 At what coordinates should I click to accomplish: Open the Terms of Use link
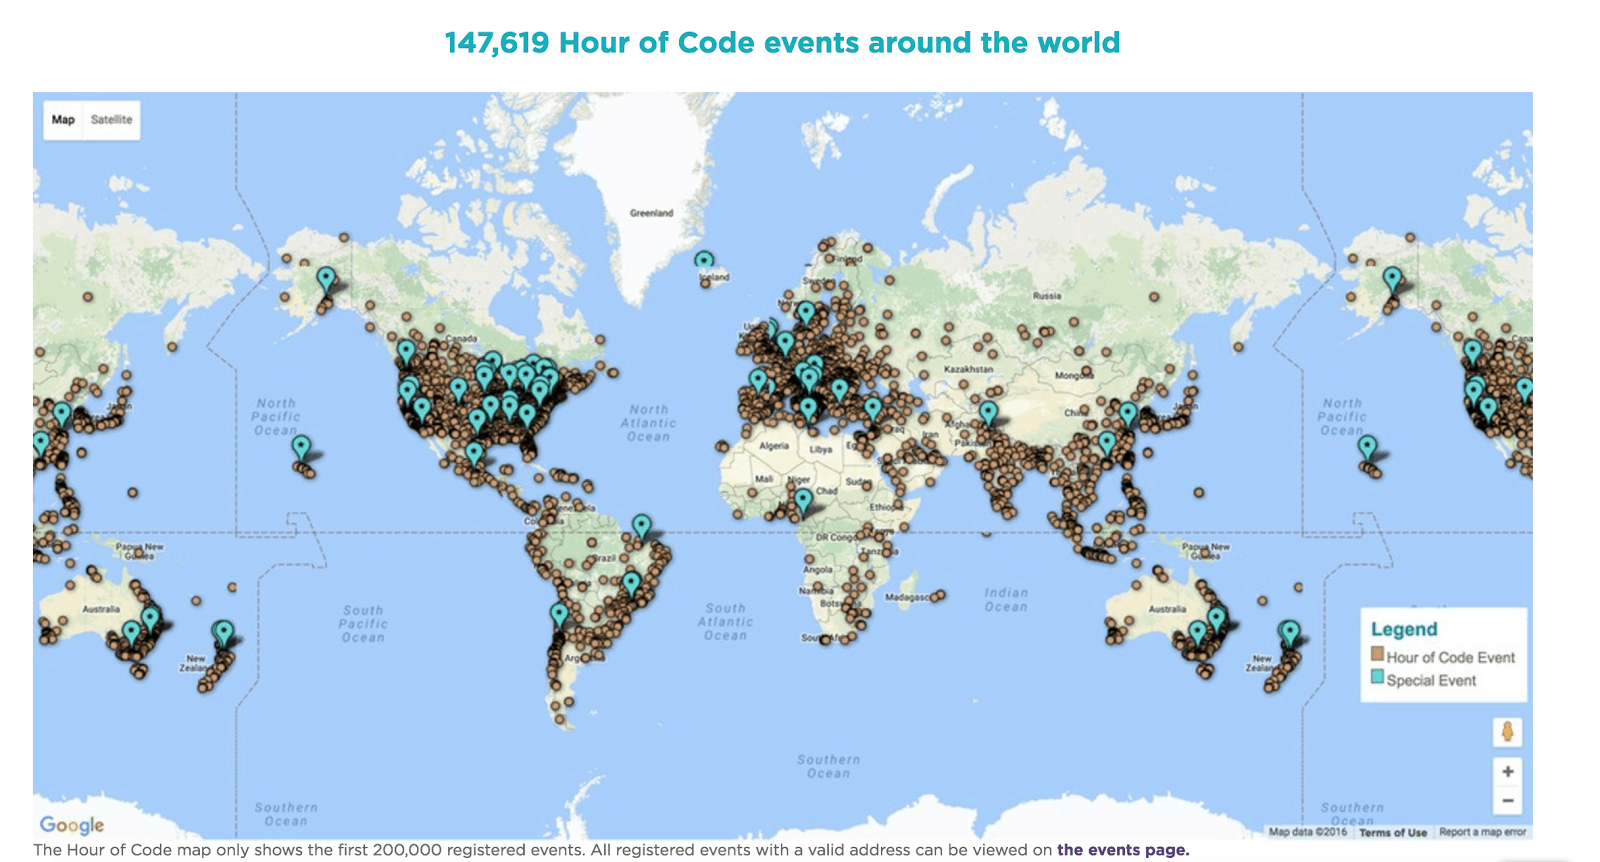click(x=1393, y=832)
